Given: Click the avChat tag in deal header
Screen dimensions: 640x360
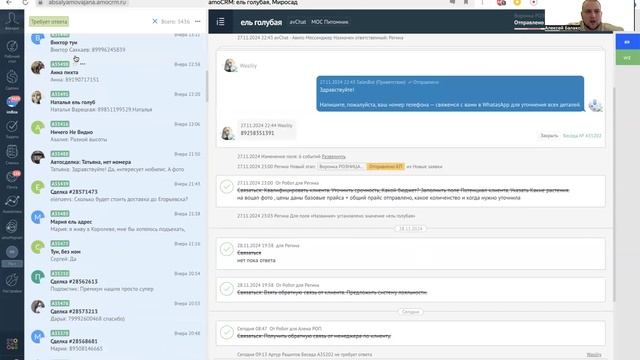Looking at the screenshot, I should tap(298, 22).
